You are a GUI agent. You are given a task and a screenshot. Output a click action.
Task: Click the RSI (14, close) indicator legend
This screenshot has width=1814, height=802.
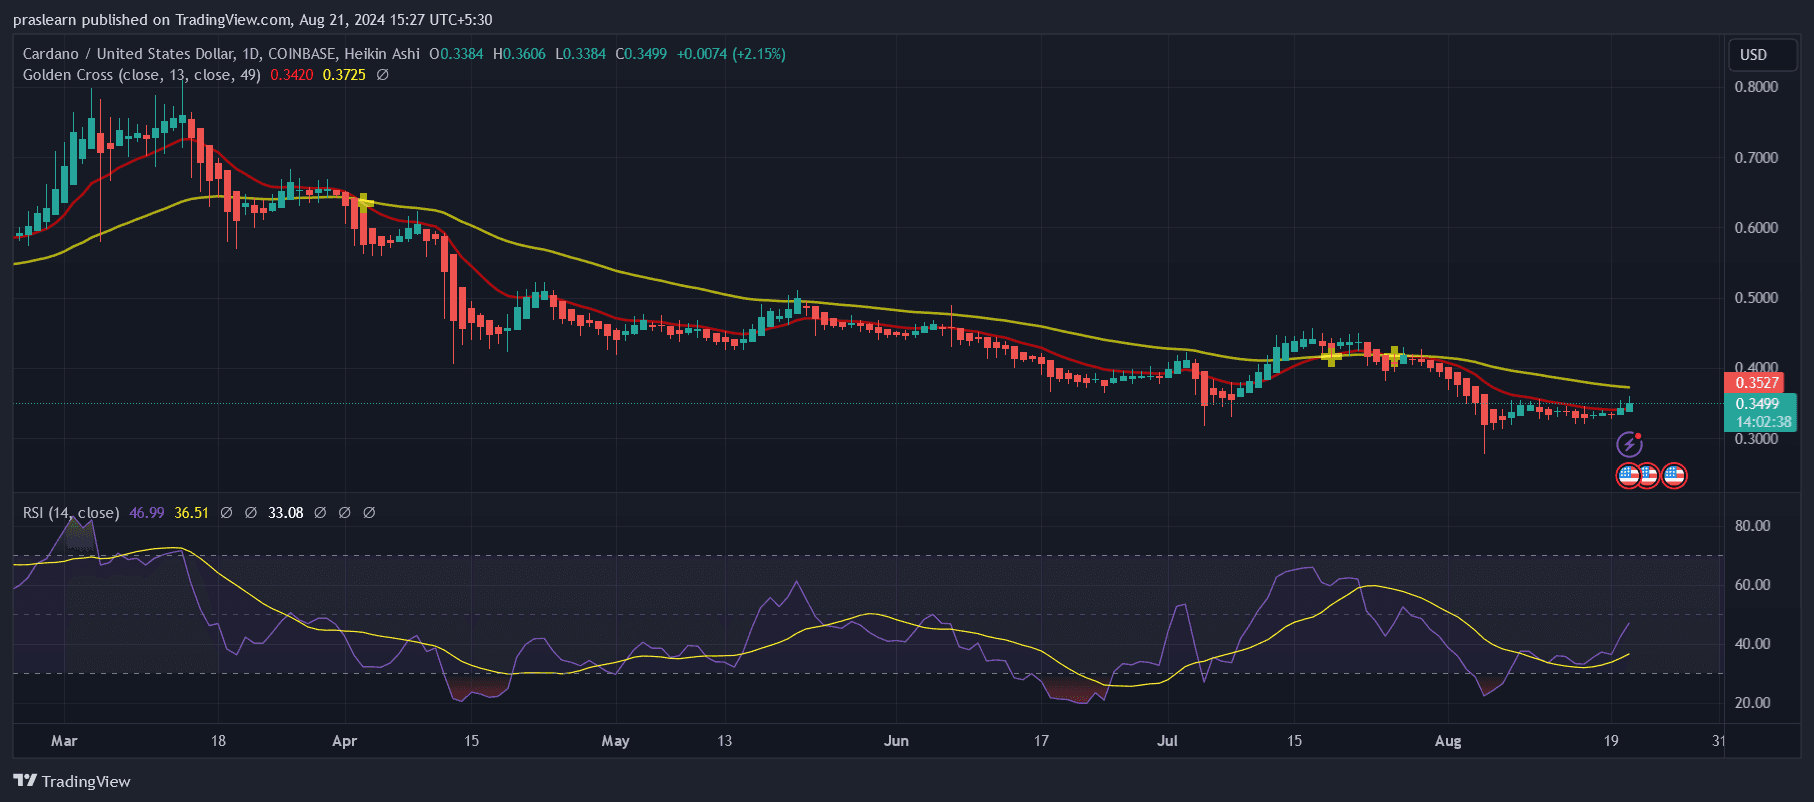point(71,513)
